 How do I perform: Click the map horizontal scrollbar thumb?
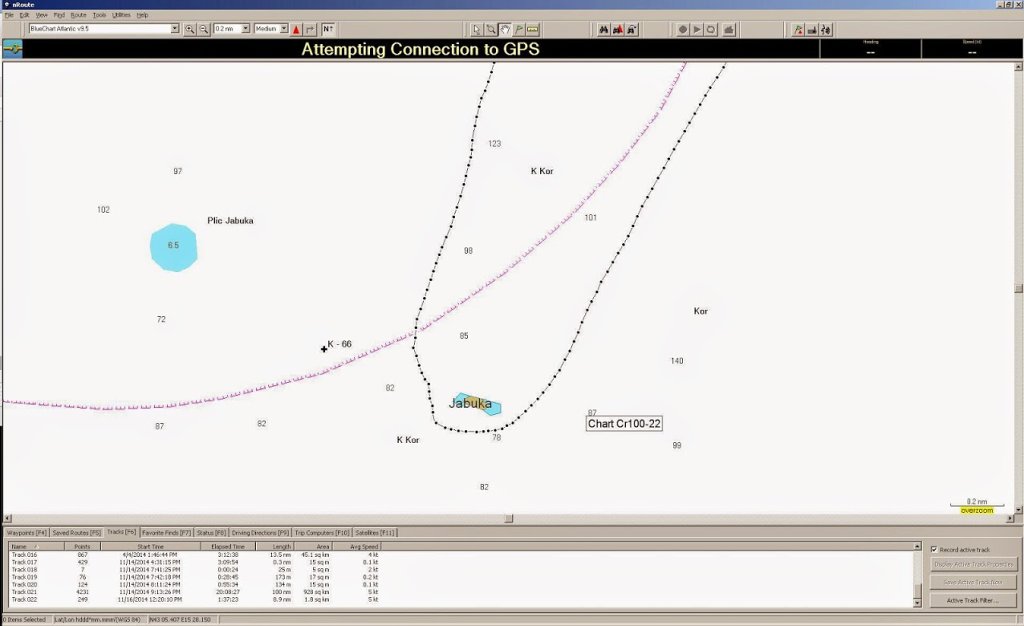tap(508, 519)
